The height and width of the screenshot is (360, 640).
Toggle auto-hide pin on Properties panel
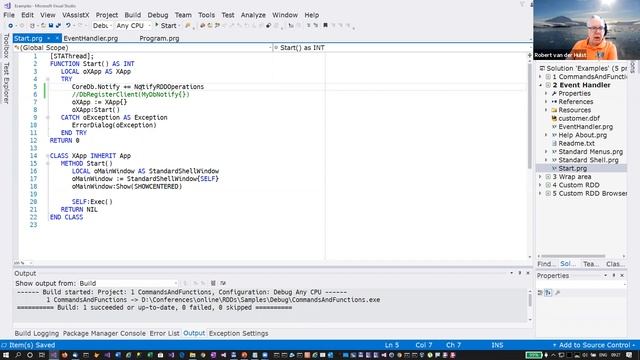click(613, 276)
